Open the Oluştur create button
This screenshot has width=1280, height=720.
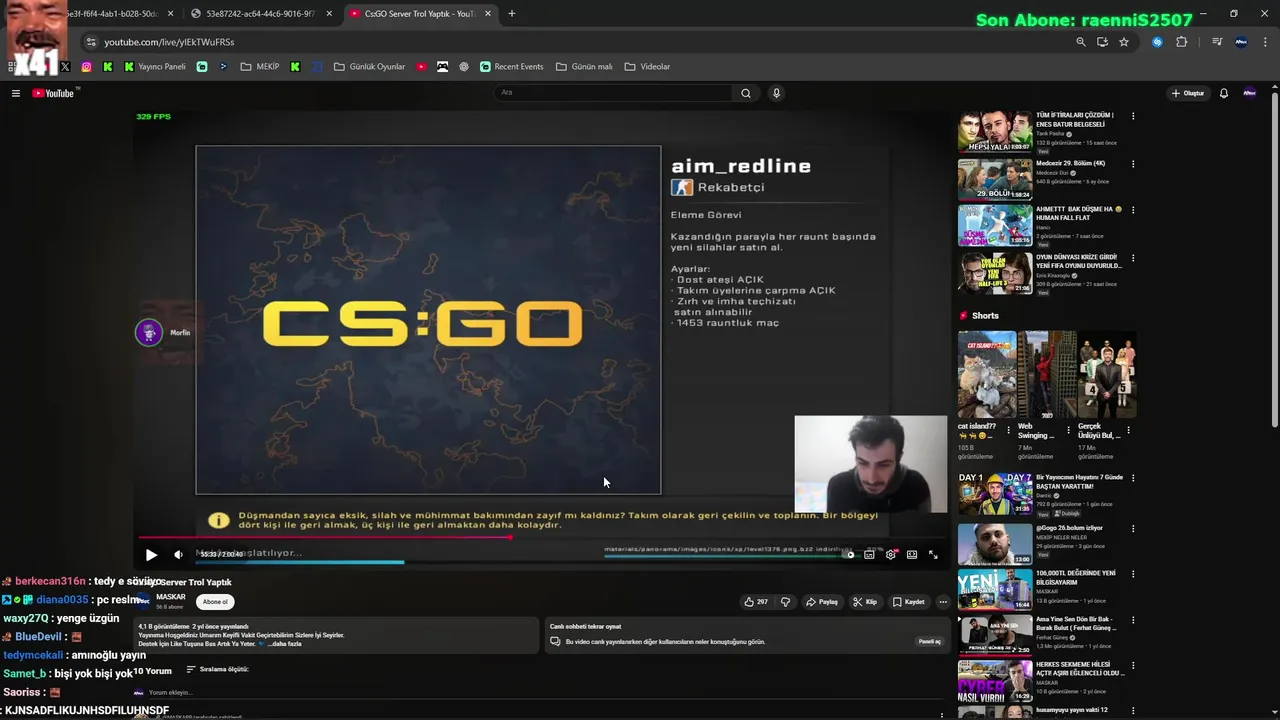(1188, 93)
